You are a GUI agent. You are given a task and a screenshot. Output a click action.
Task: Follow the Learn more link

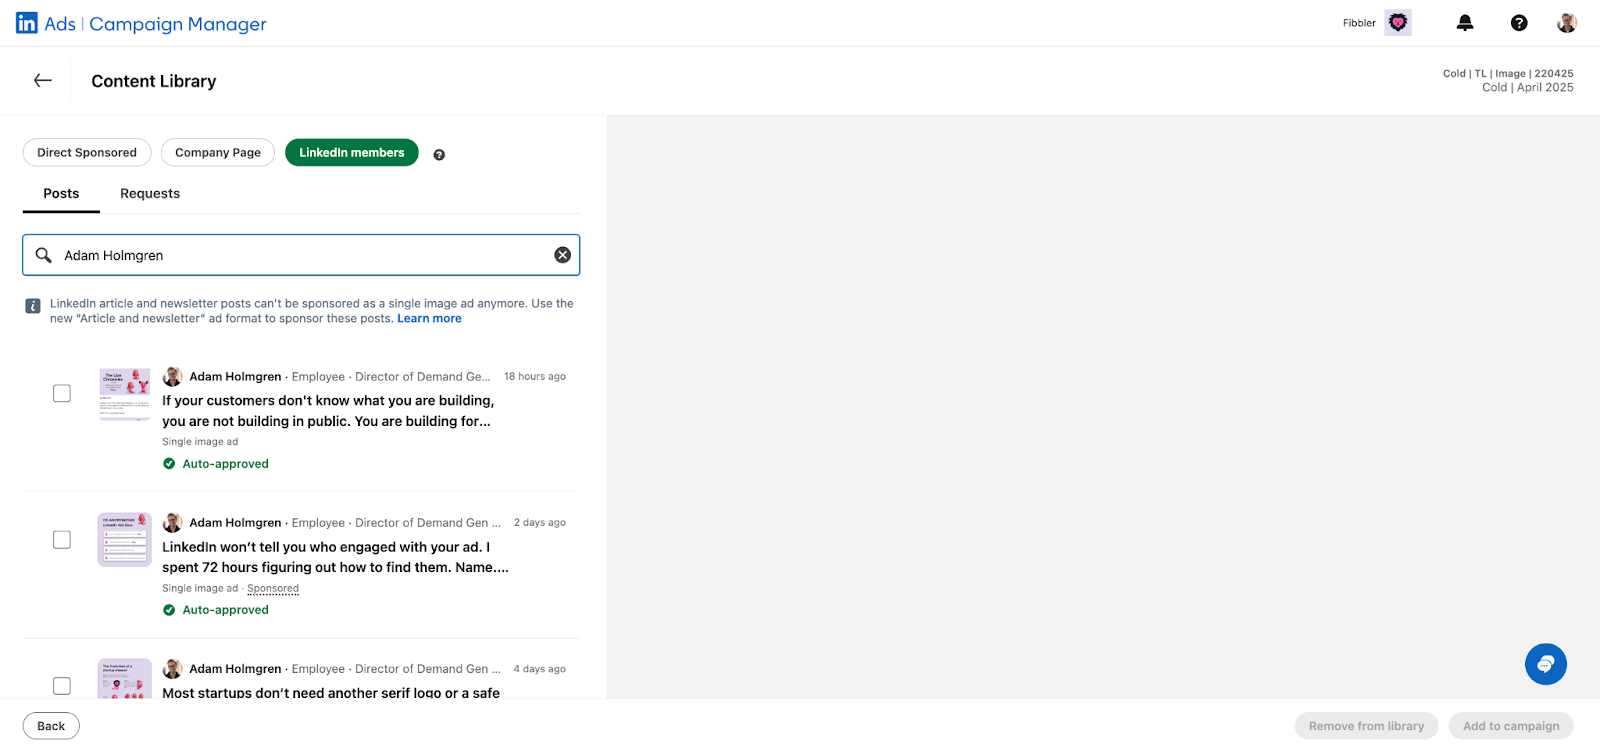[x=429, y=319]
